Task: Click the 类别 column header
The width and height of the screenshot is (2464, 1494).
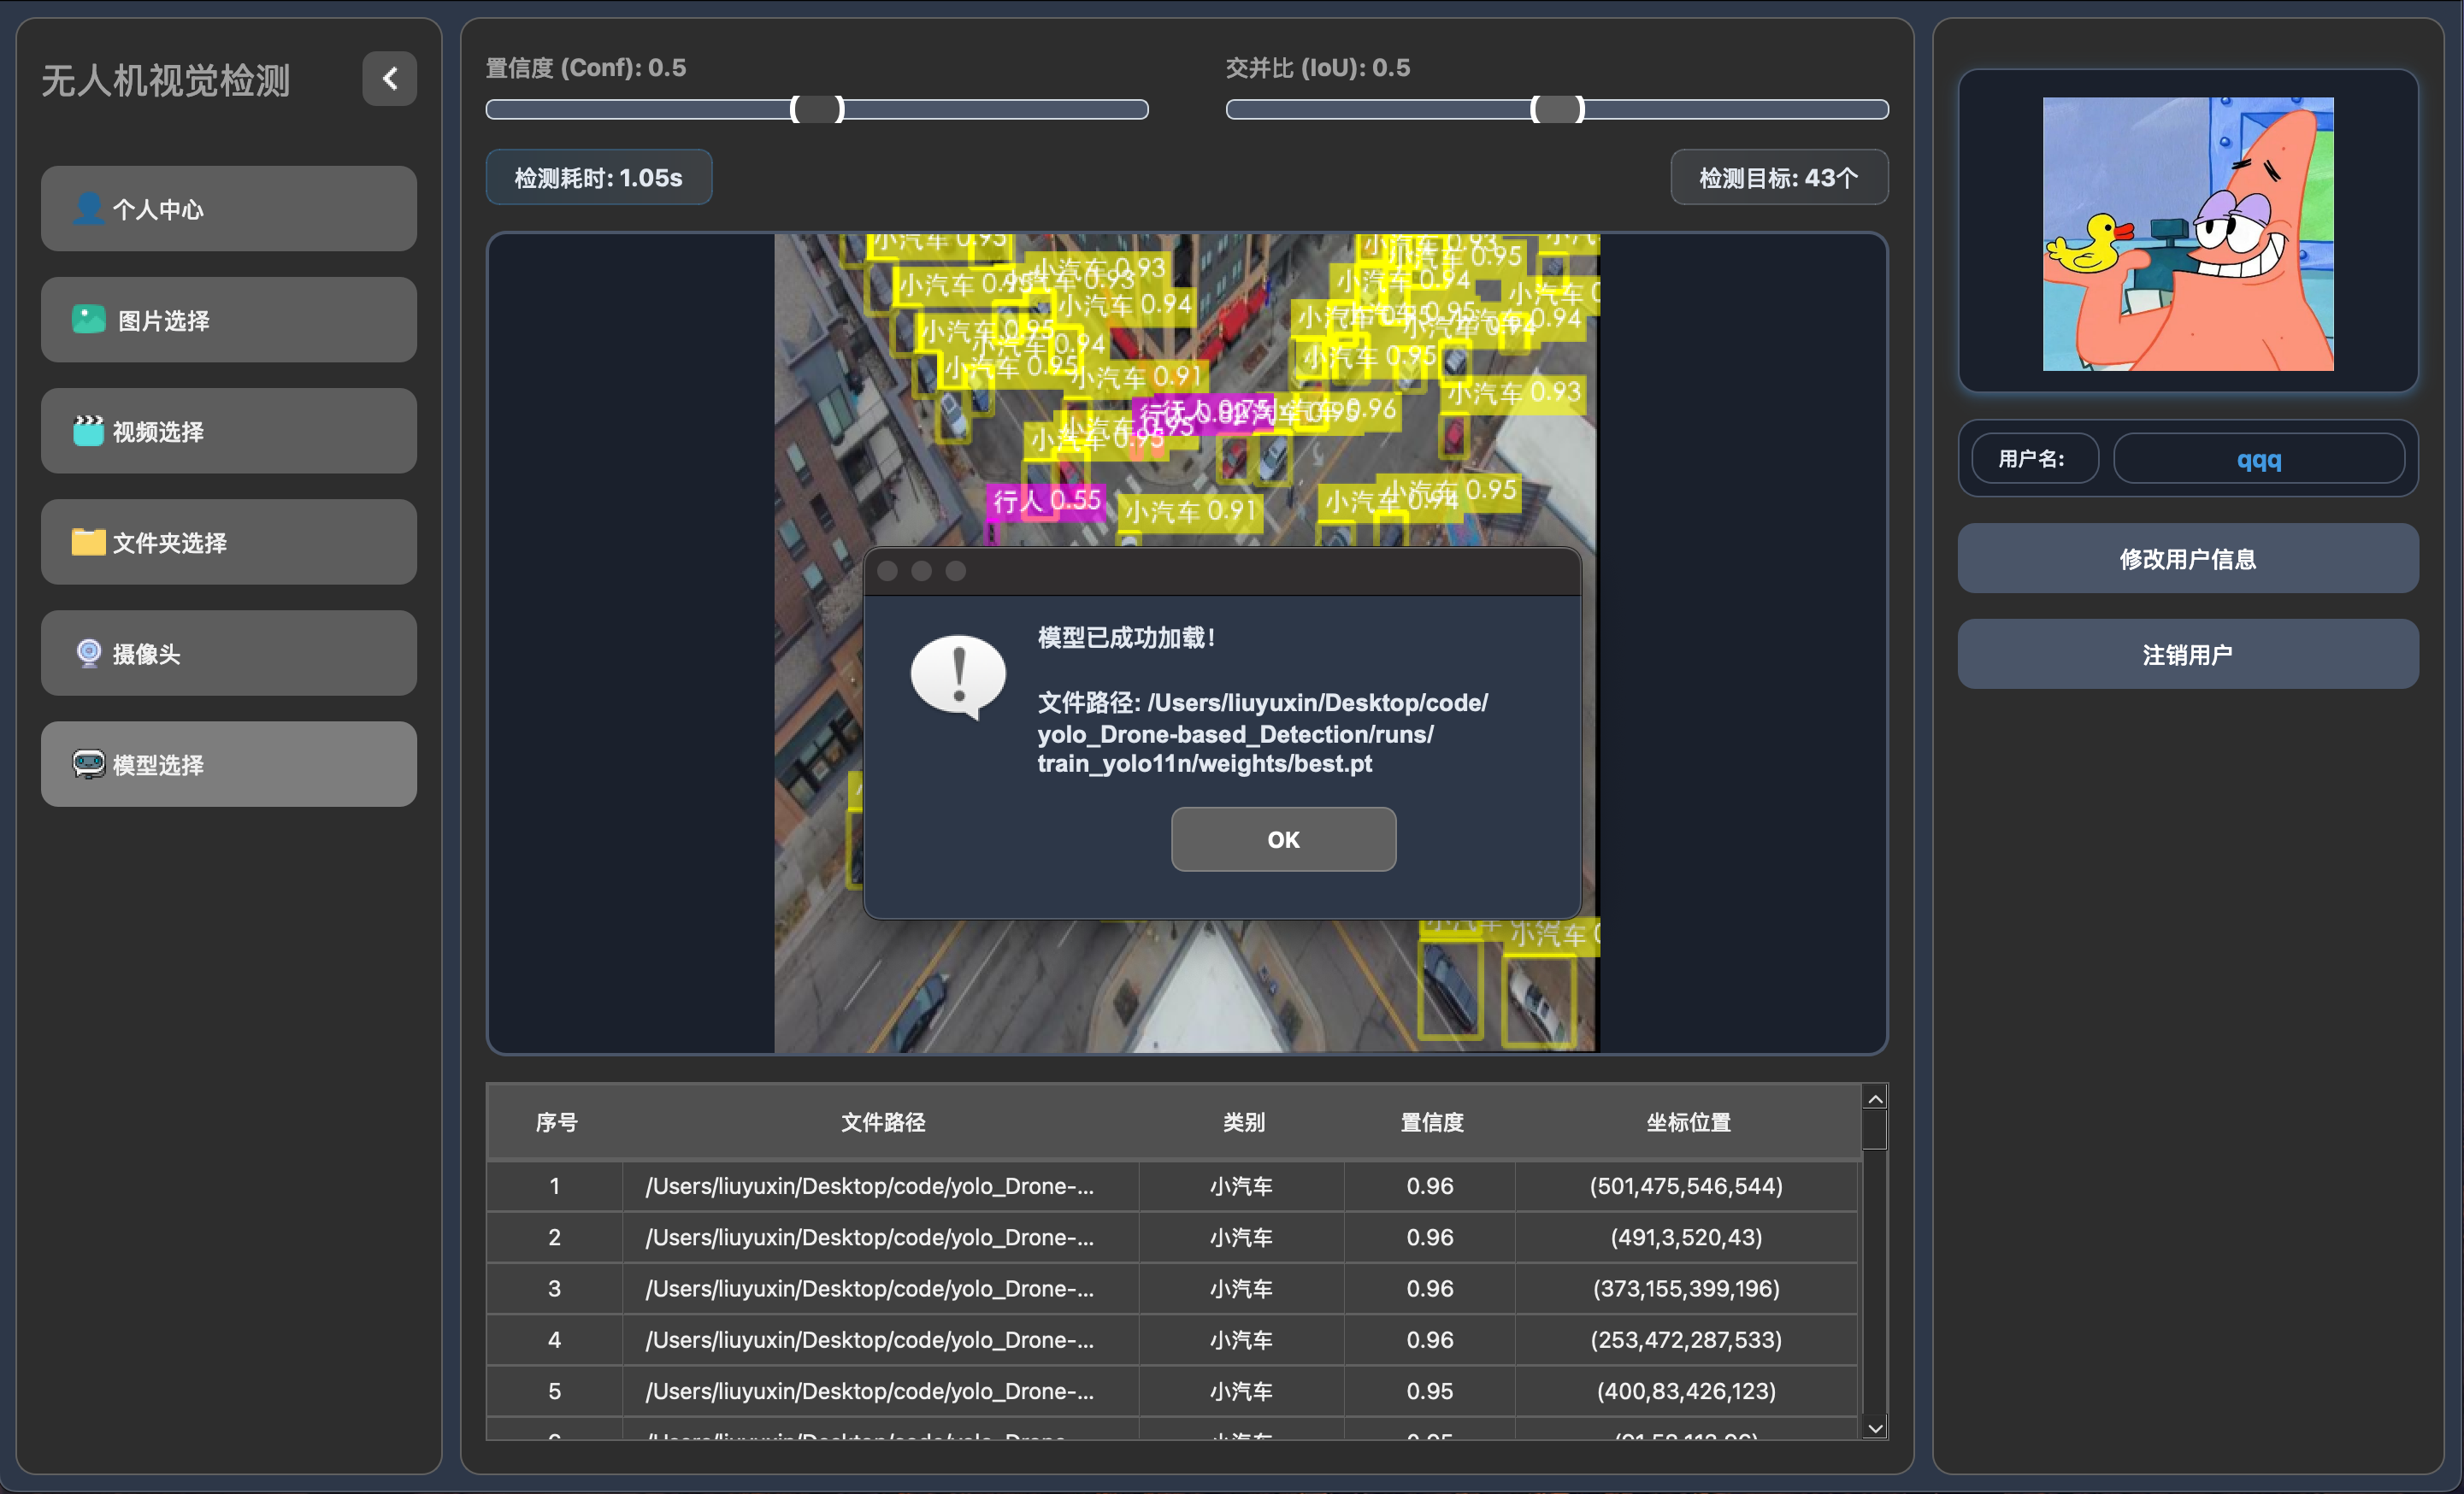Action: coord(1243,1122)
